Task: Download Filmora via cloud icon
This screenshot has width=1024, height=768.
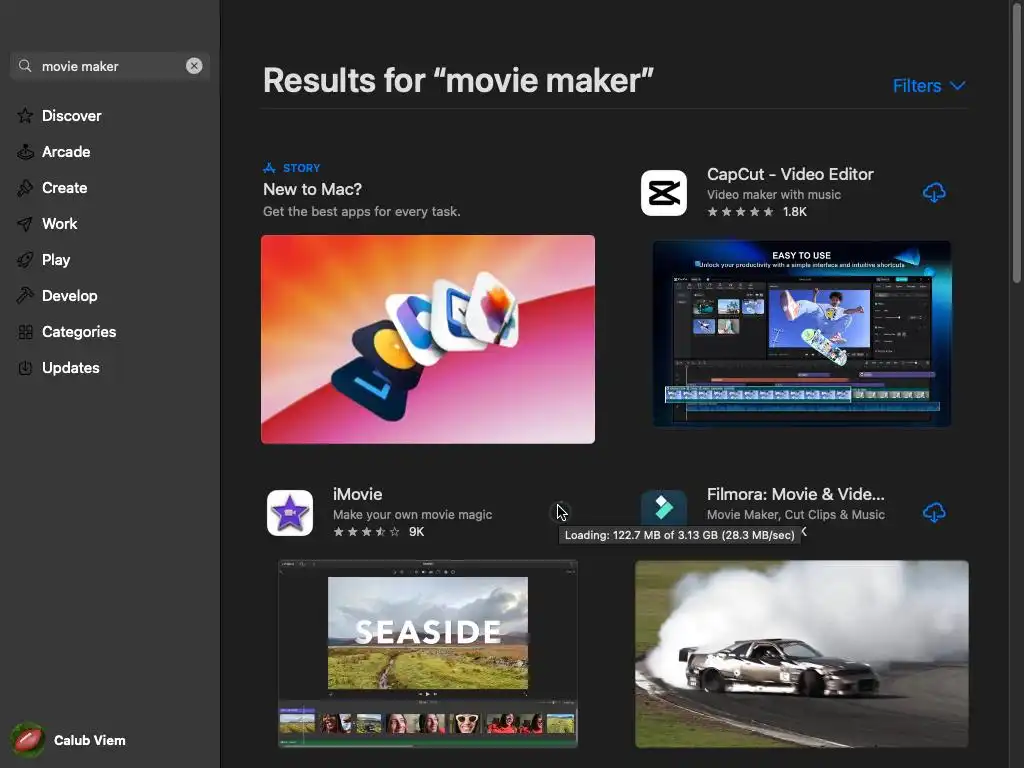Action: pyautogui.click(x=934, y=513)
